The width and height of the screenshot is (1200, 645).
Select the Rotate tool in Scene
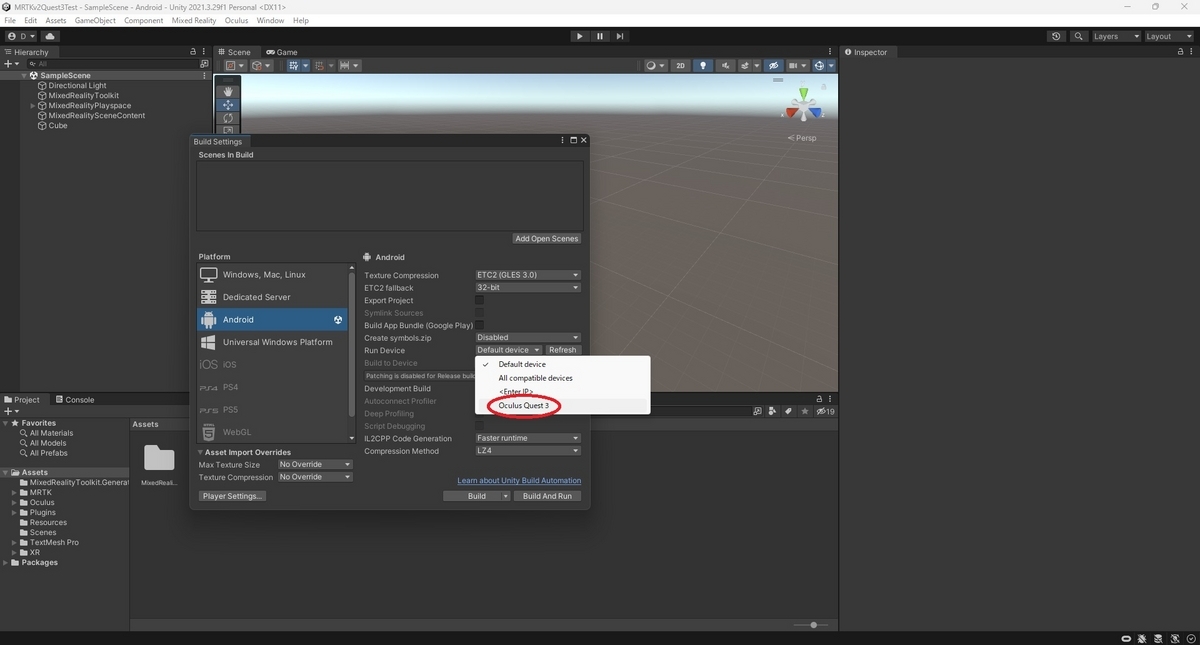point(228,118)
